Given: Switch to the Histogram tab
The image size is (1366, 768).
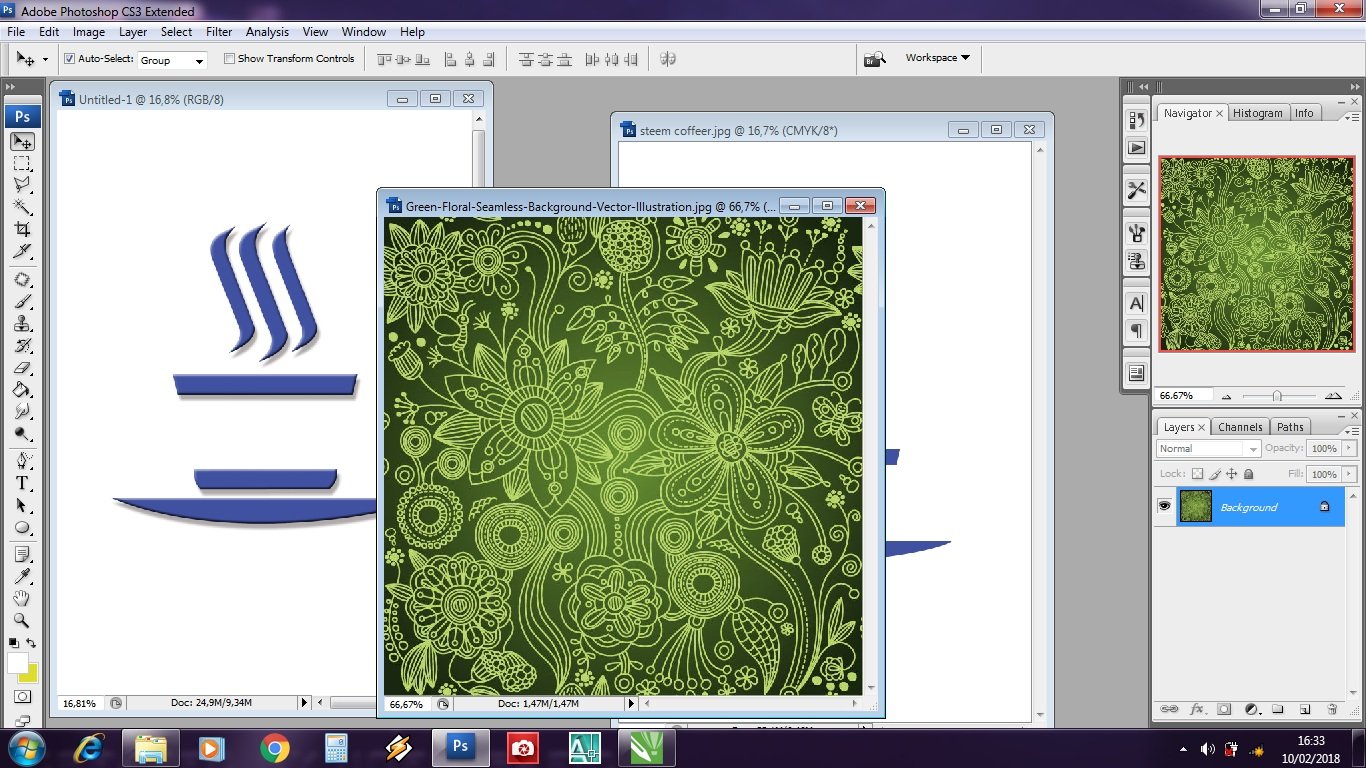Looking at the screenshot, I should coord(1257,113).
